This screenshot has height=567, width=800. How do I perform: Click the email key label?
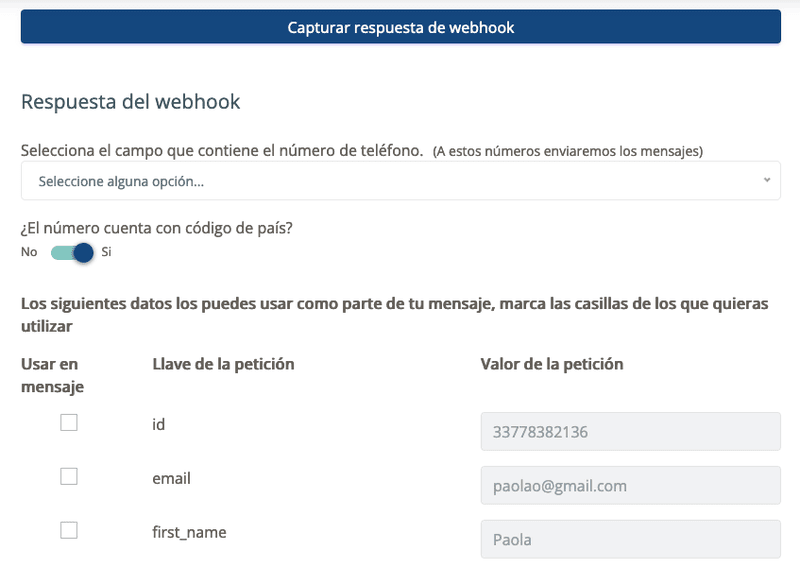coord(171,478)
